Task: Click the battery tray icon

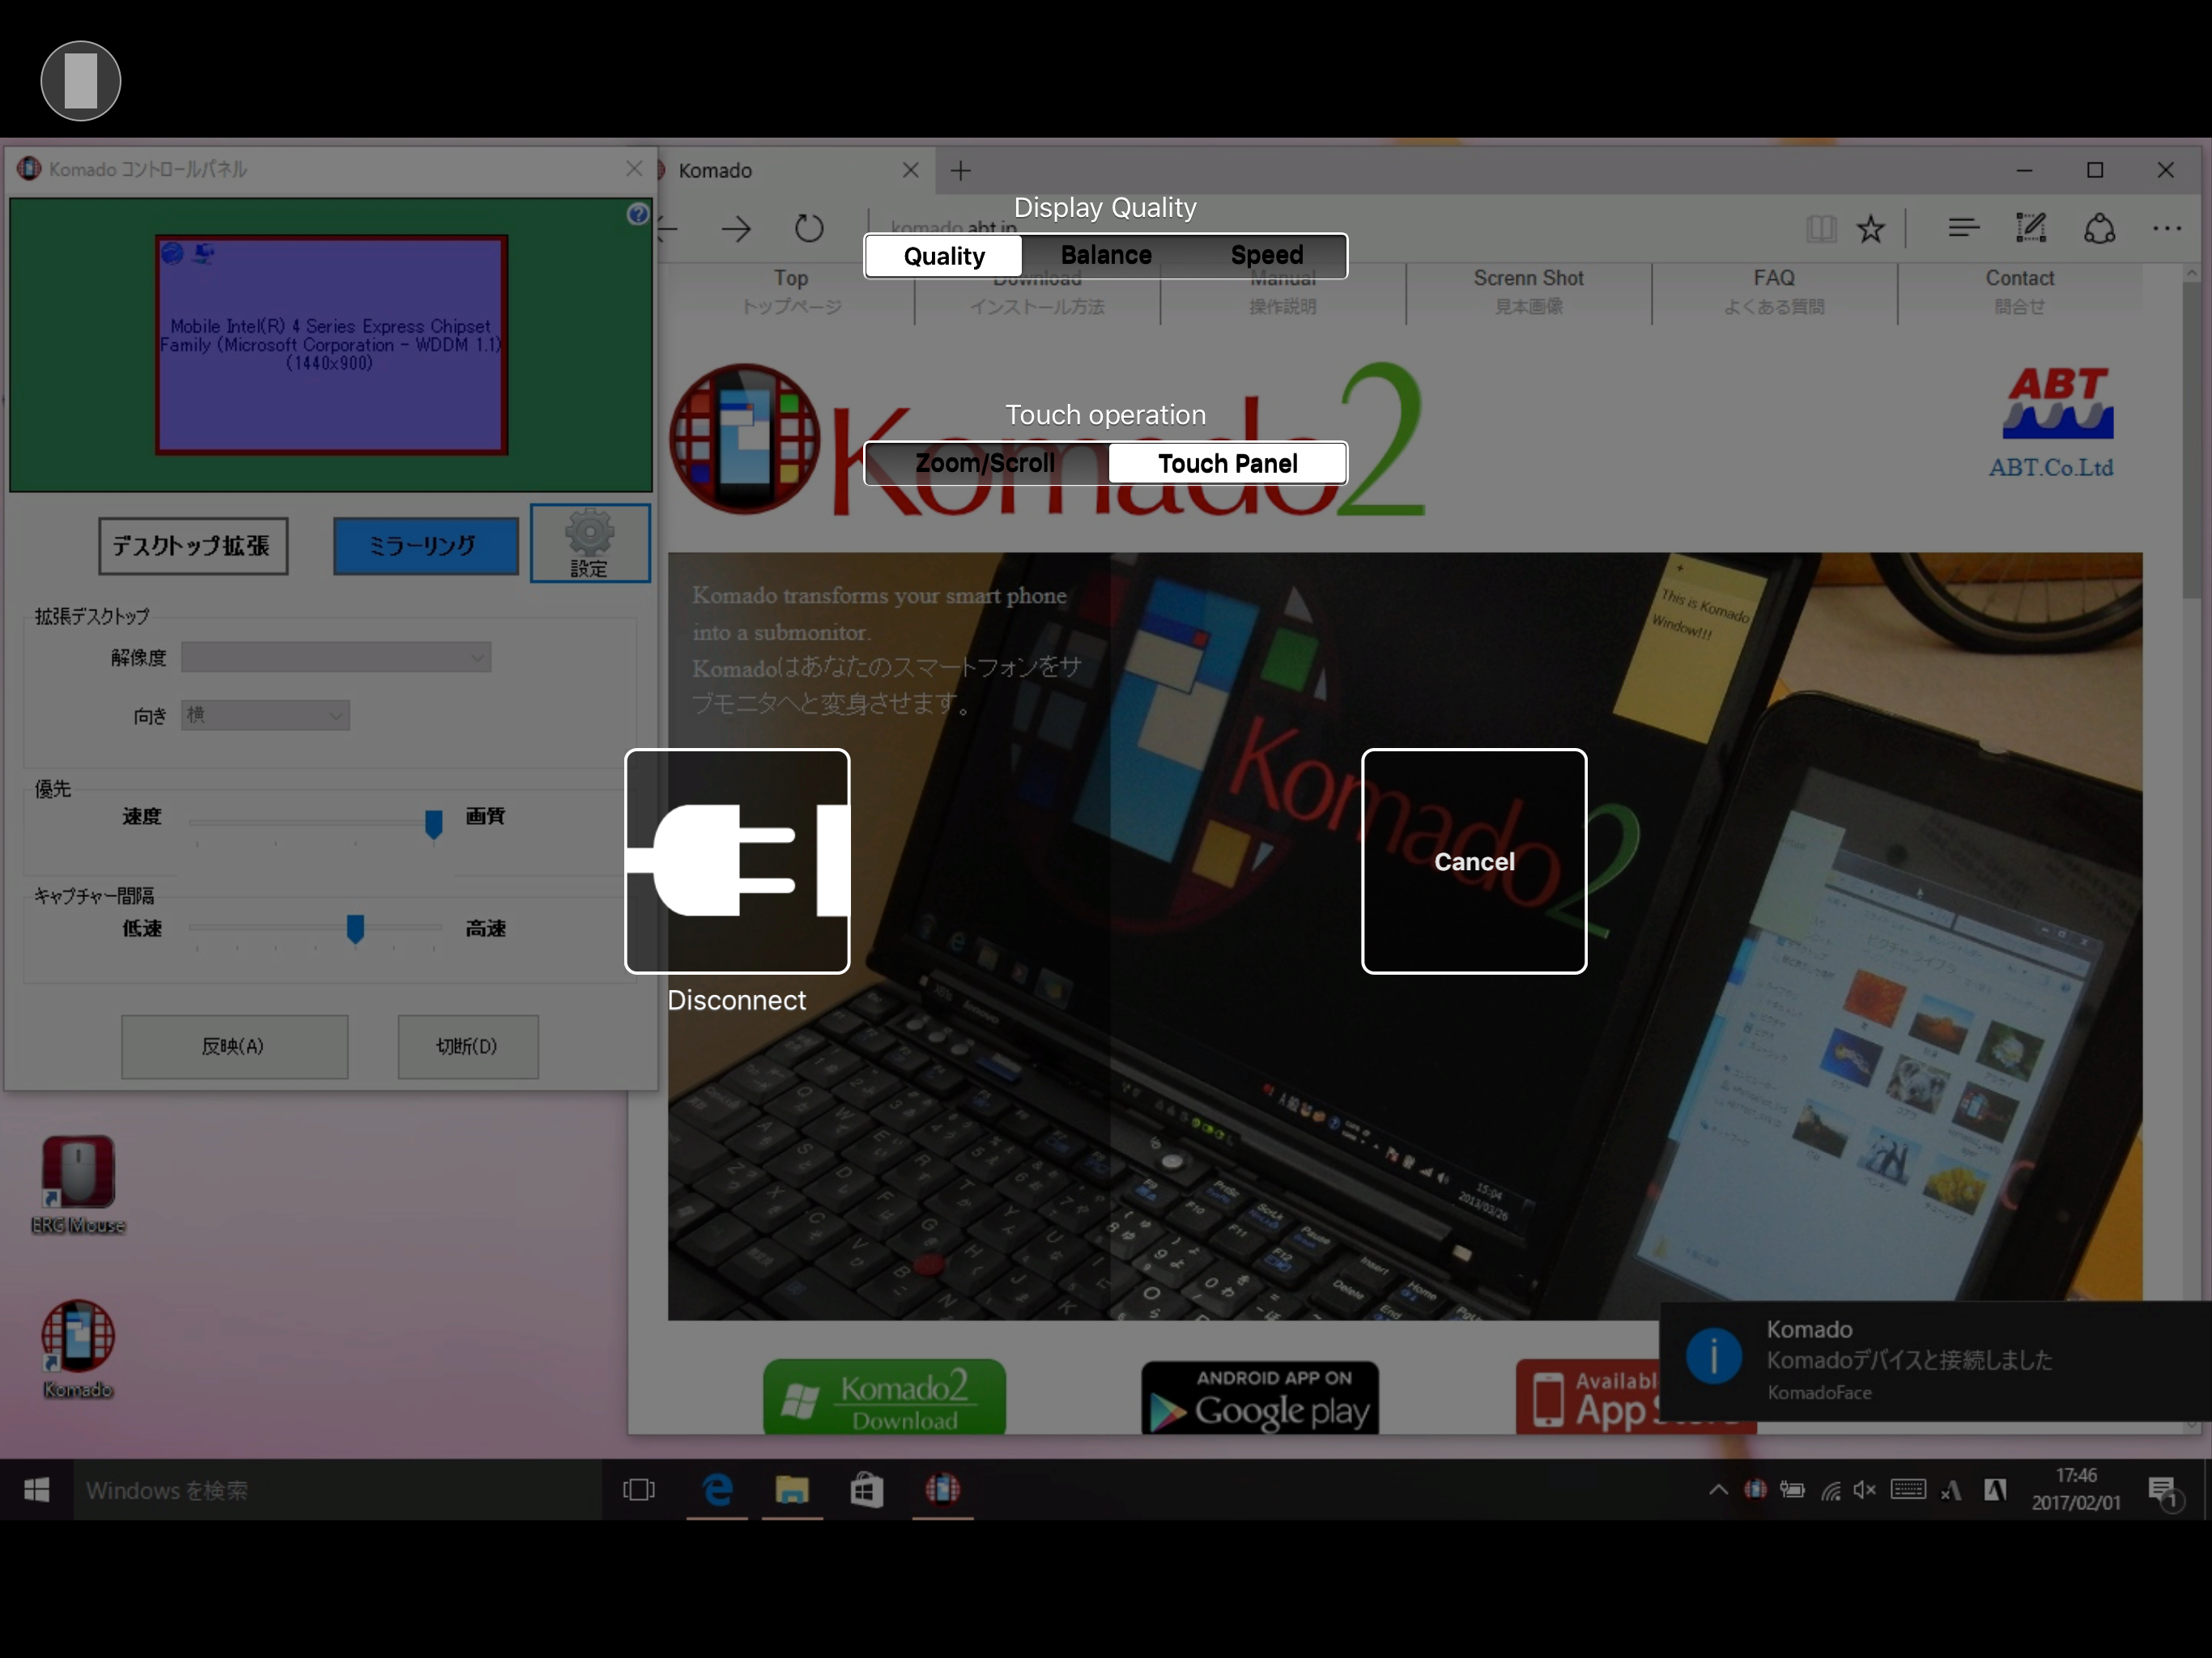Action: coord(1792,1490)
